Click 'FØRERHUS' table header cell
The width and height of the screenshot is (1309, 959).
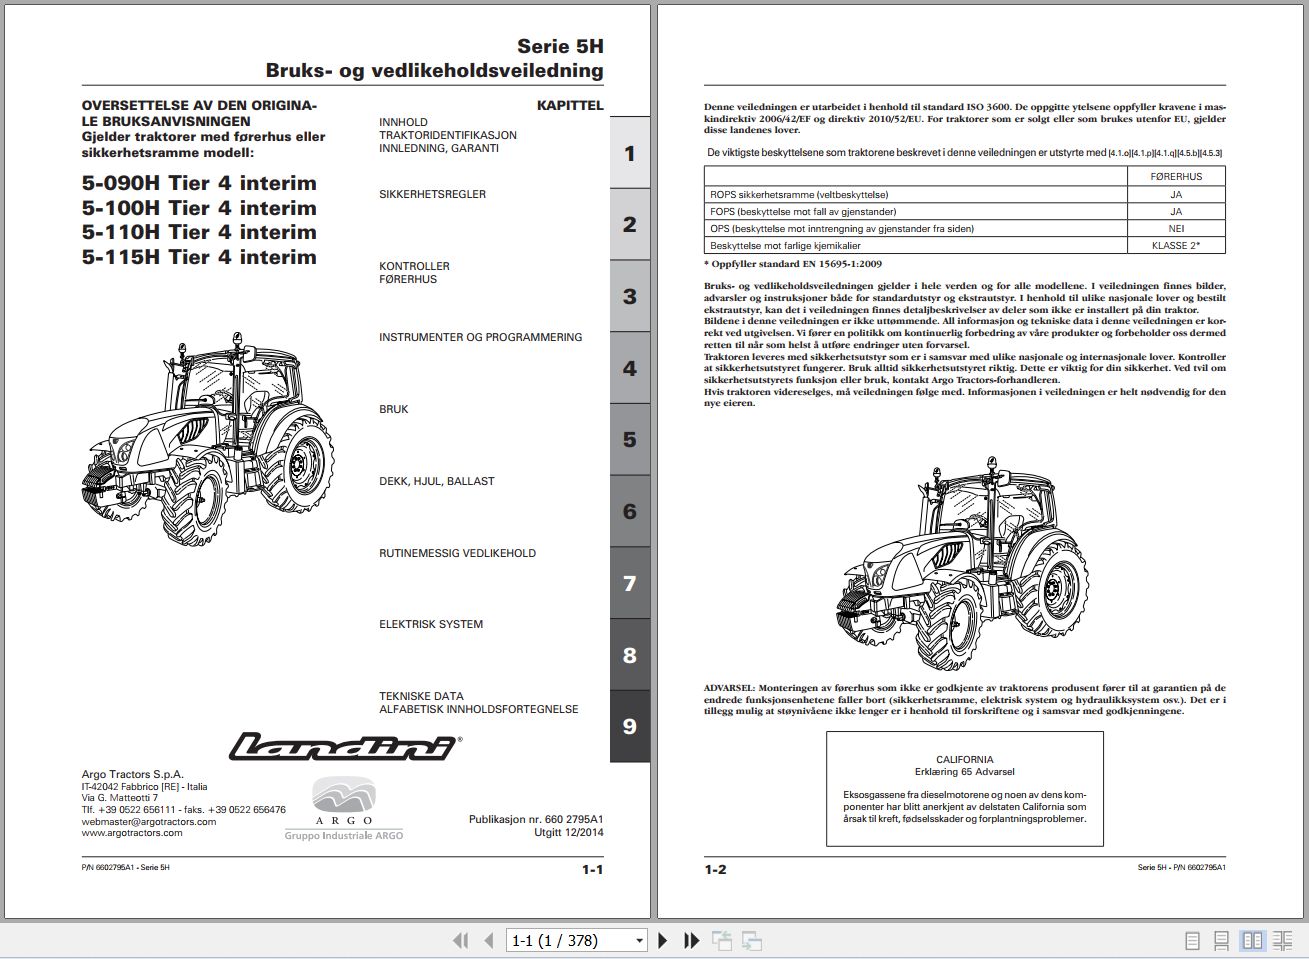(1176, 176)
